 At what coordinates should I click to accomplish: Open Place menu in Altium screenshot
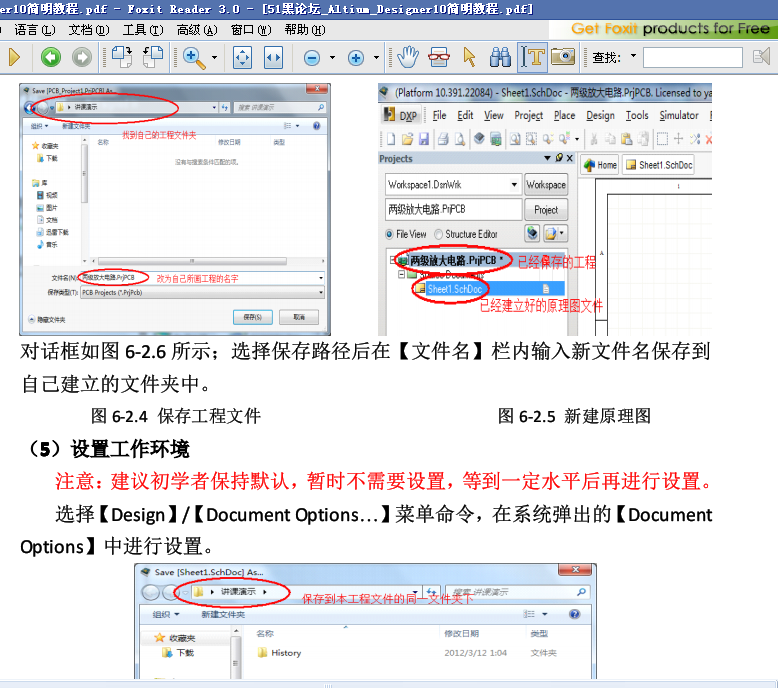[564, 115]
